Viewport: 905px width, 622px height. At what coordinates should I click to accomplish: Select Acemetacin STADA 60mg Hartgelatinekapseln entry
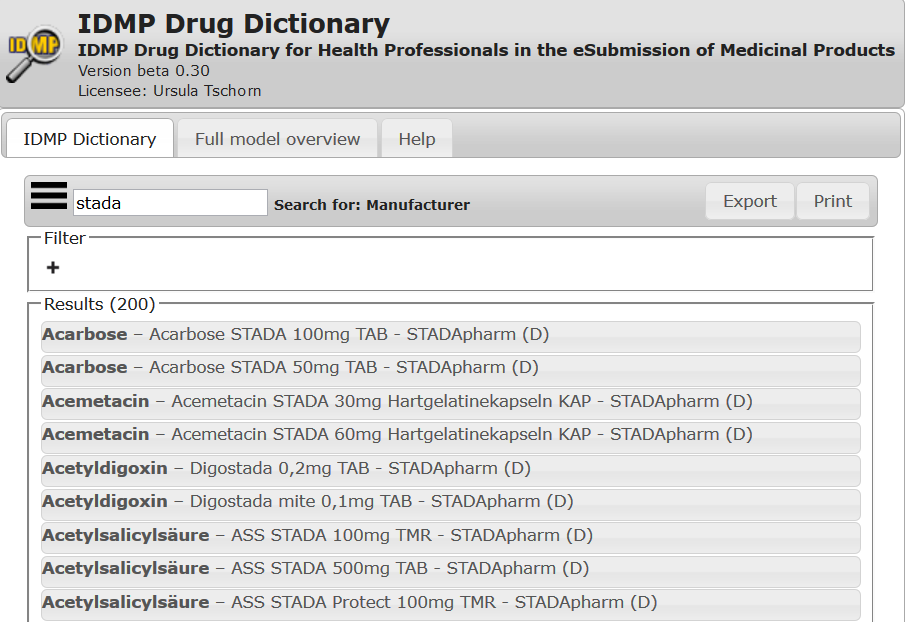click(451, 437)
